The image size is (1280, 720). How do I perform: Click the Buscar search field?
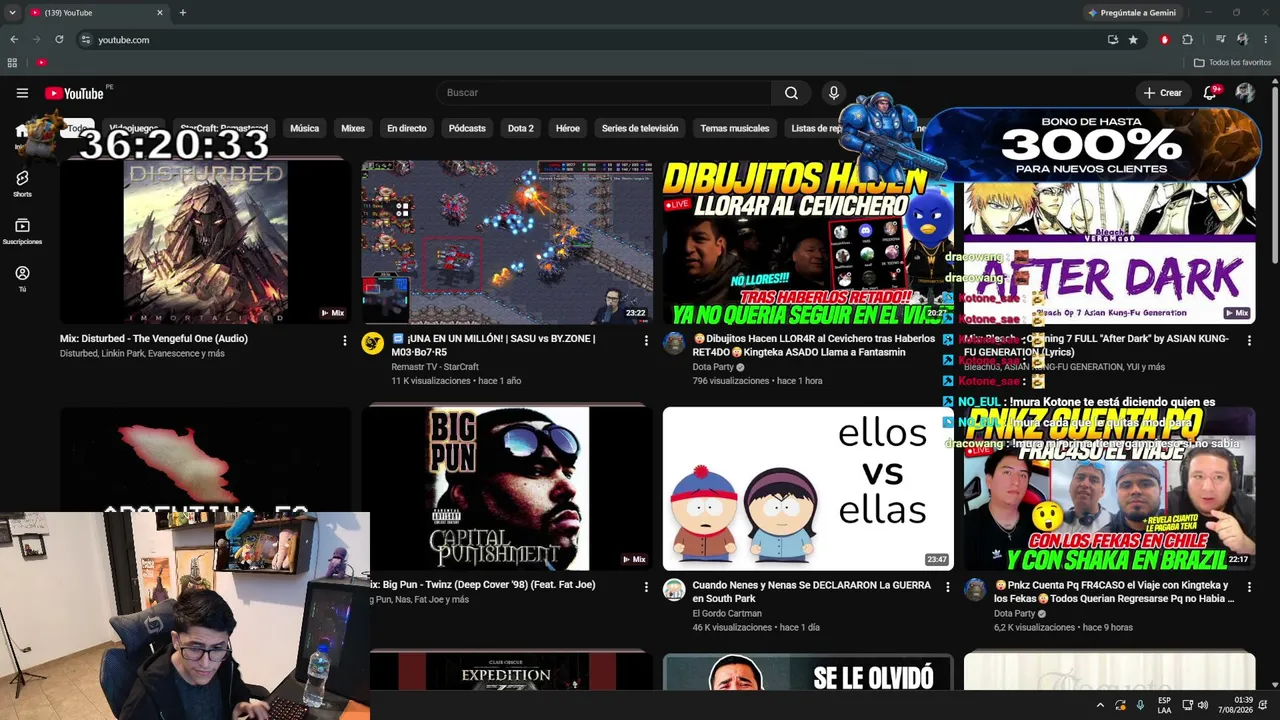click(604, 93)
